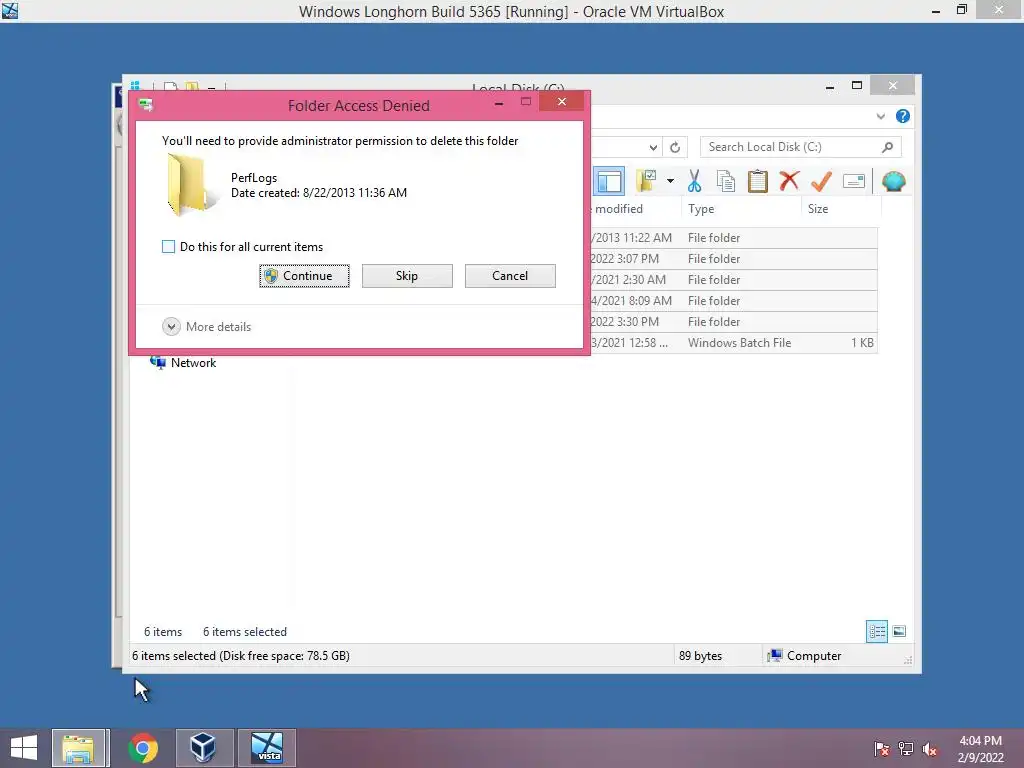Click Computer zone in status bar

pos(805,656)
